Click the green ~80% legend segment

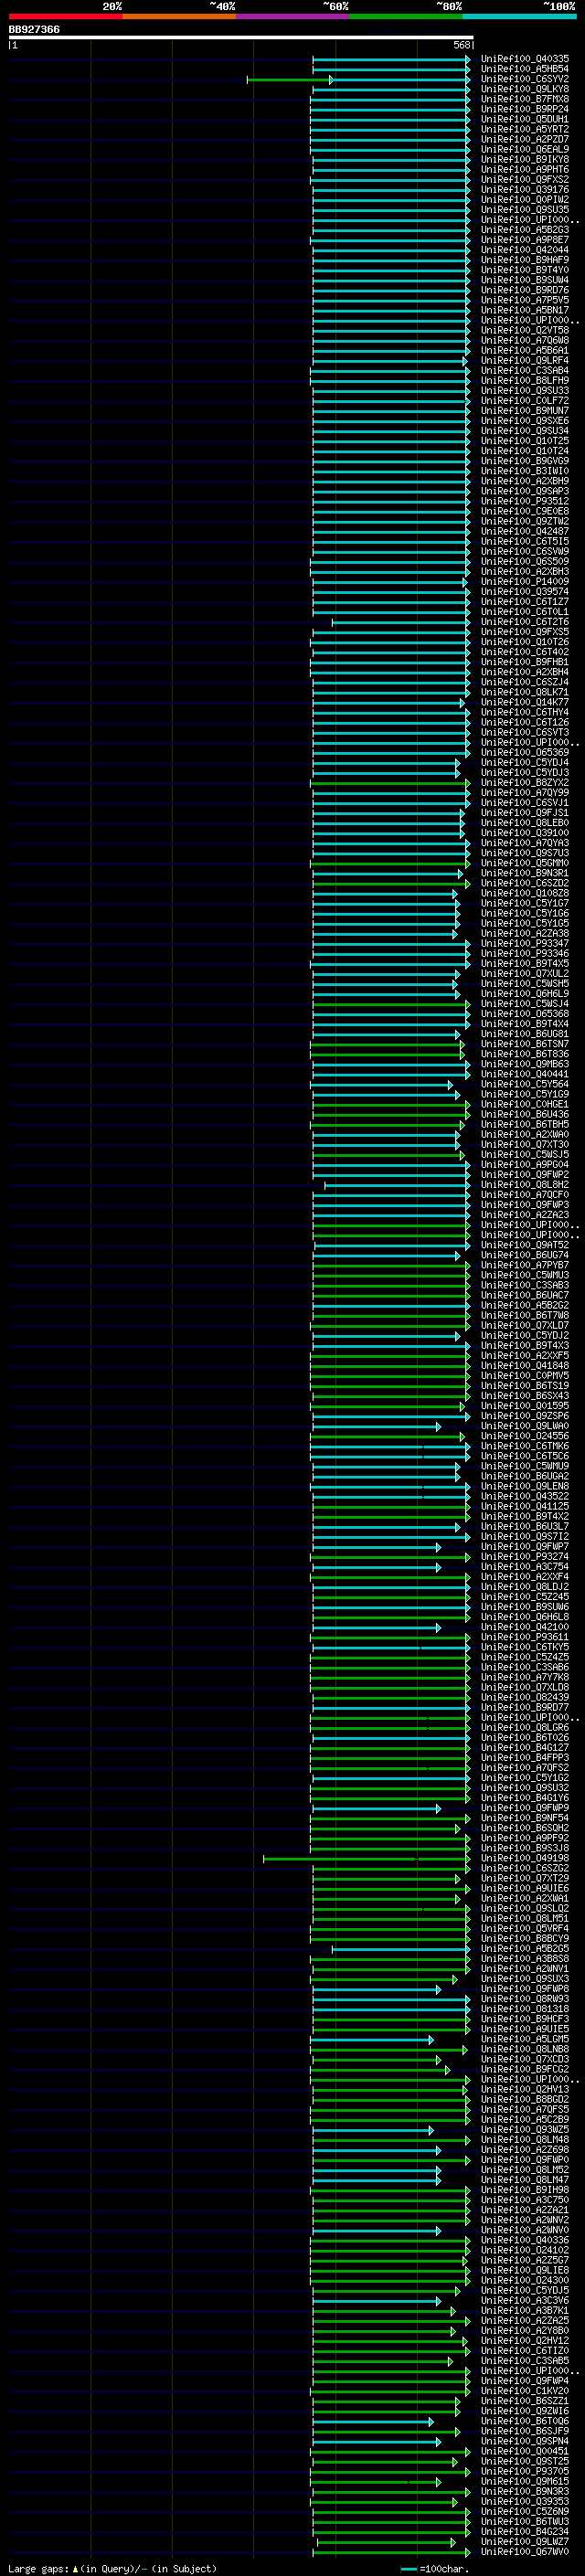406,16
